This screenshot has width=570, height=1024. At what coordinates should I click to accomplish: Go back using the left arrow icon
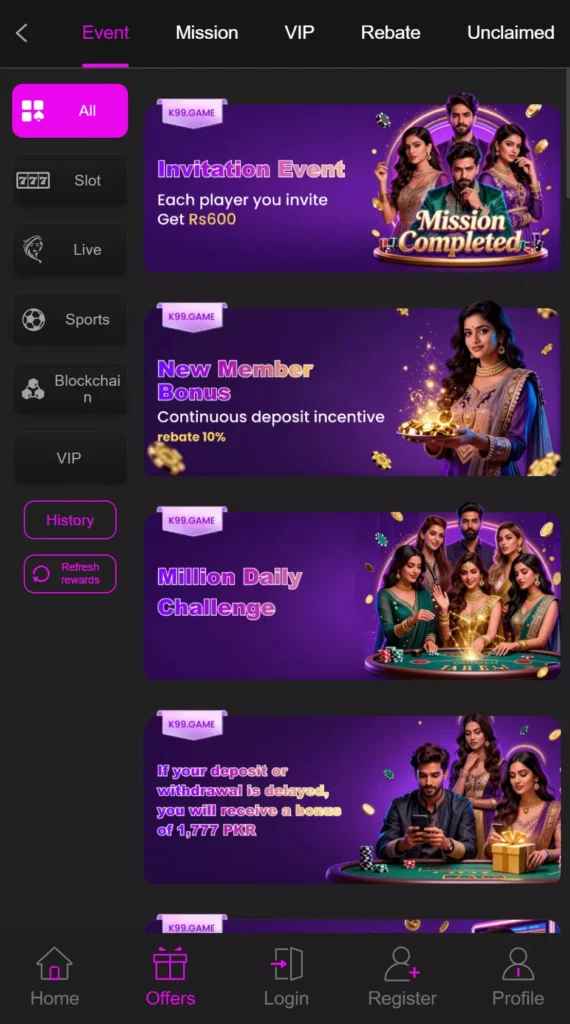pos(22,33)
